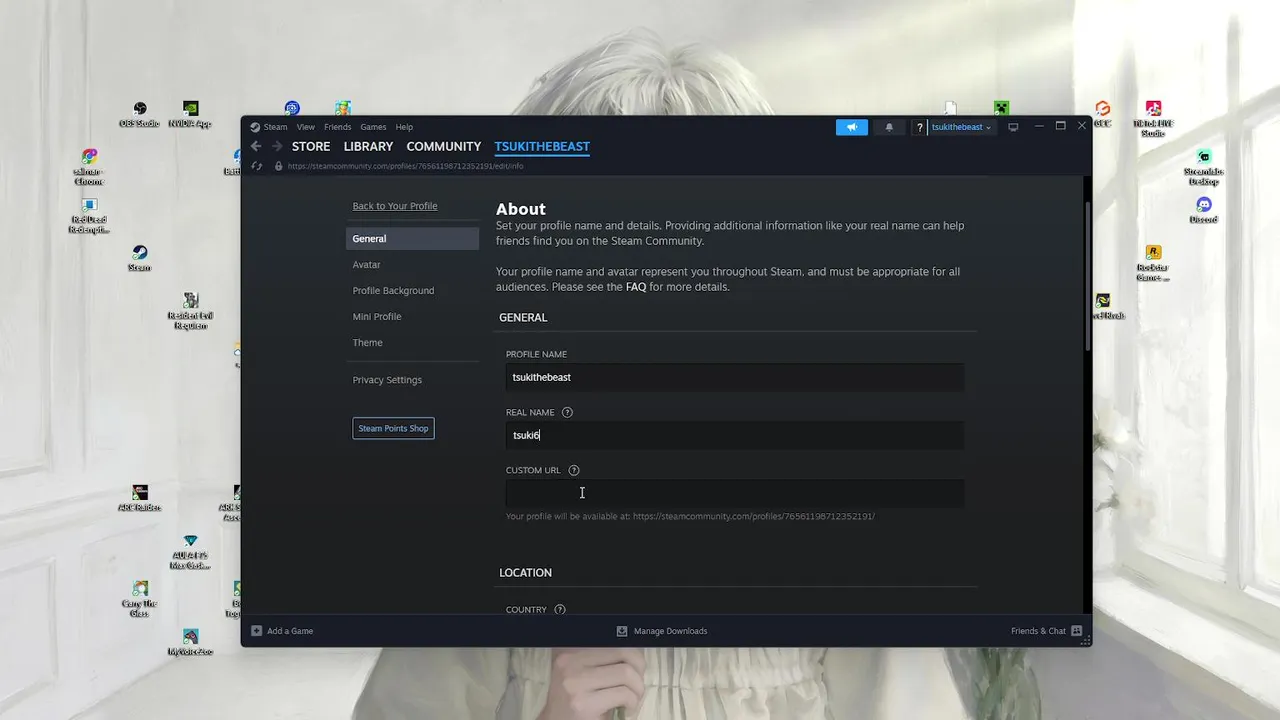Click Manage Downloads label
Screen dimensions: 1280x720
(x=670, y=631)
